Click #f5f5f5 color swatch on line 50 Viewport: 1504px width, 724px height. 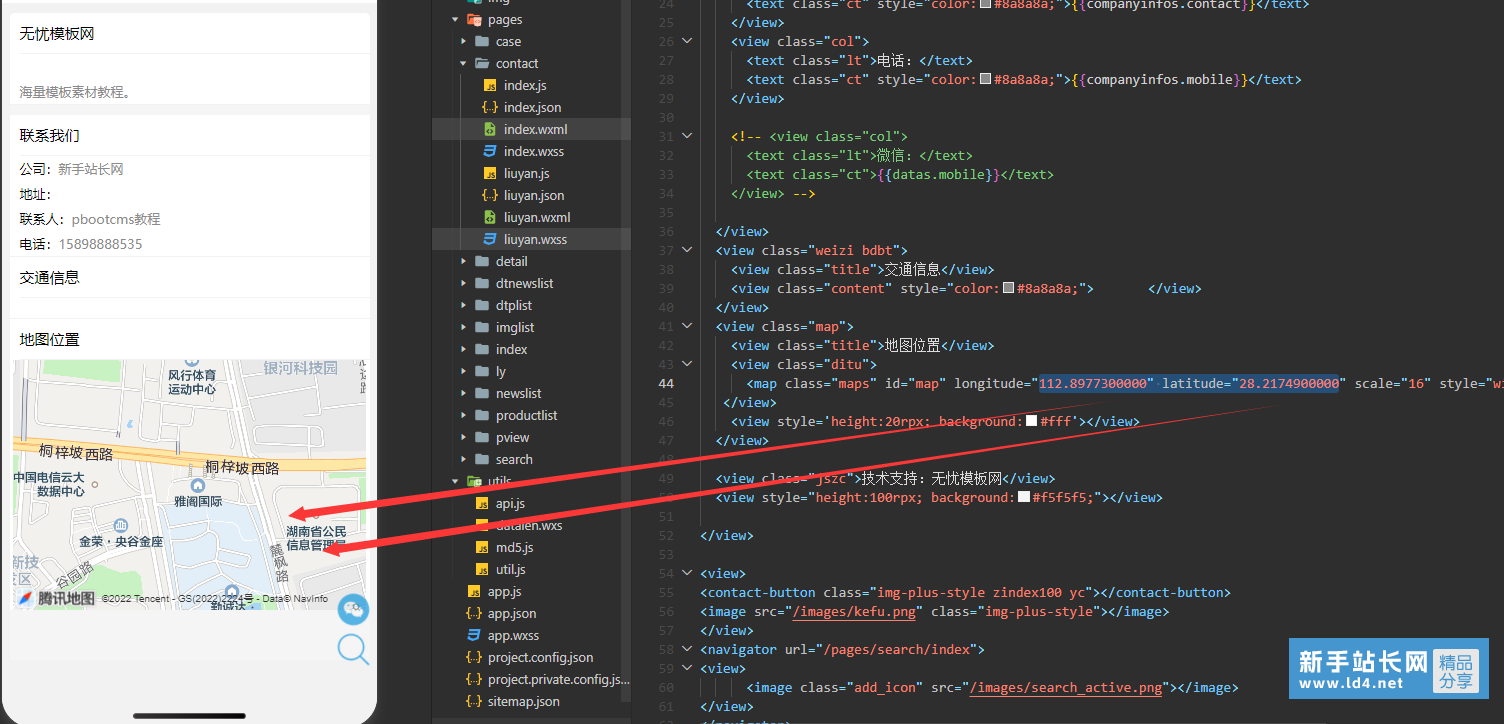[1024, 497]
